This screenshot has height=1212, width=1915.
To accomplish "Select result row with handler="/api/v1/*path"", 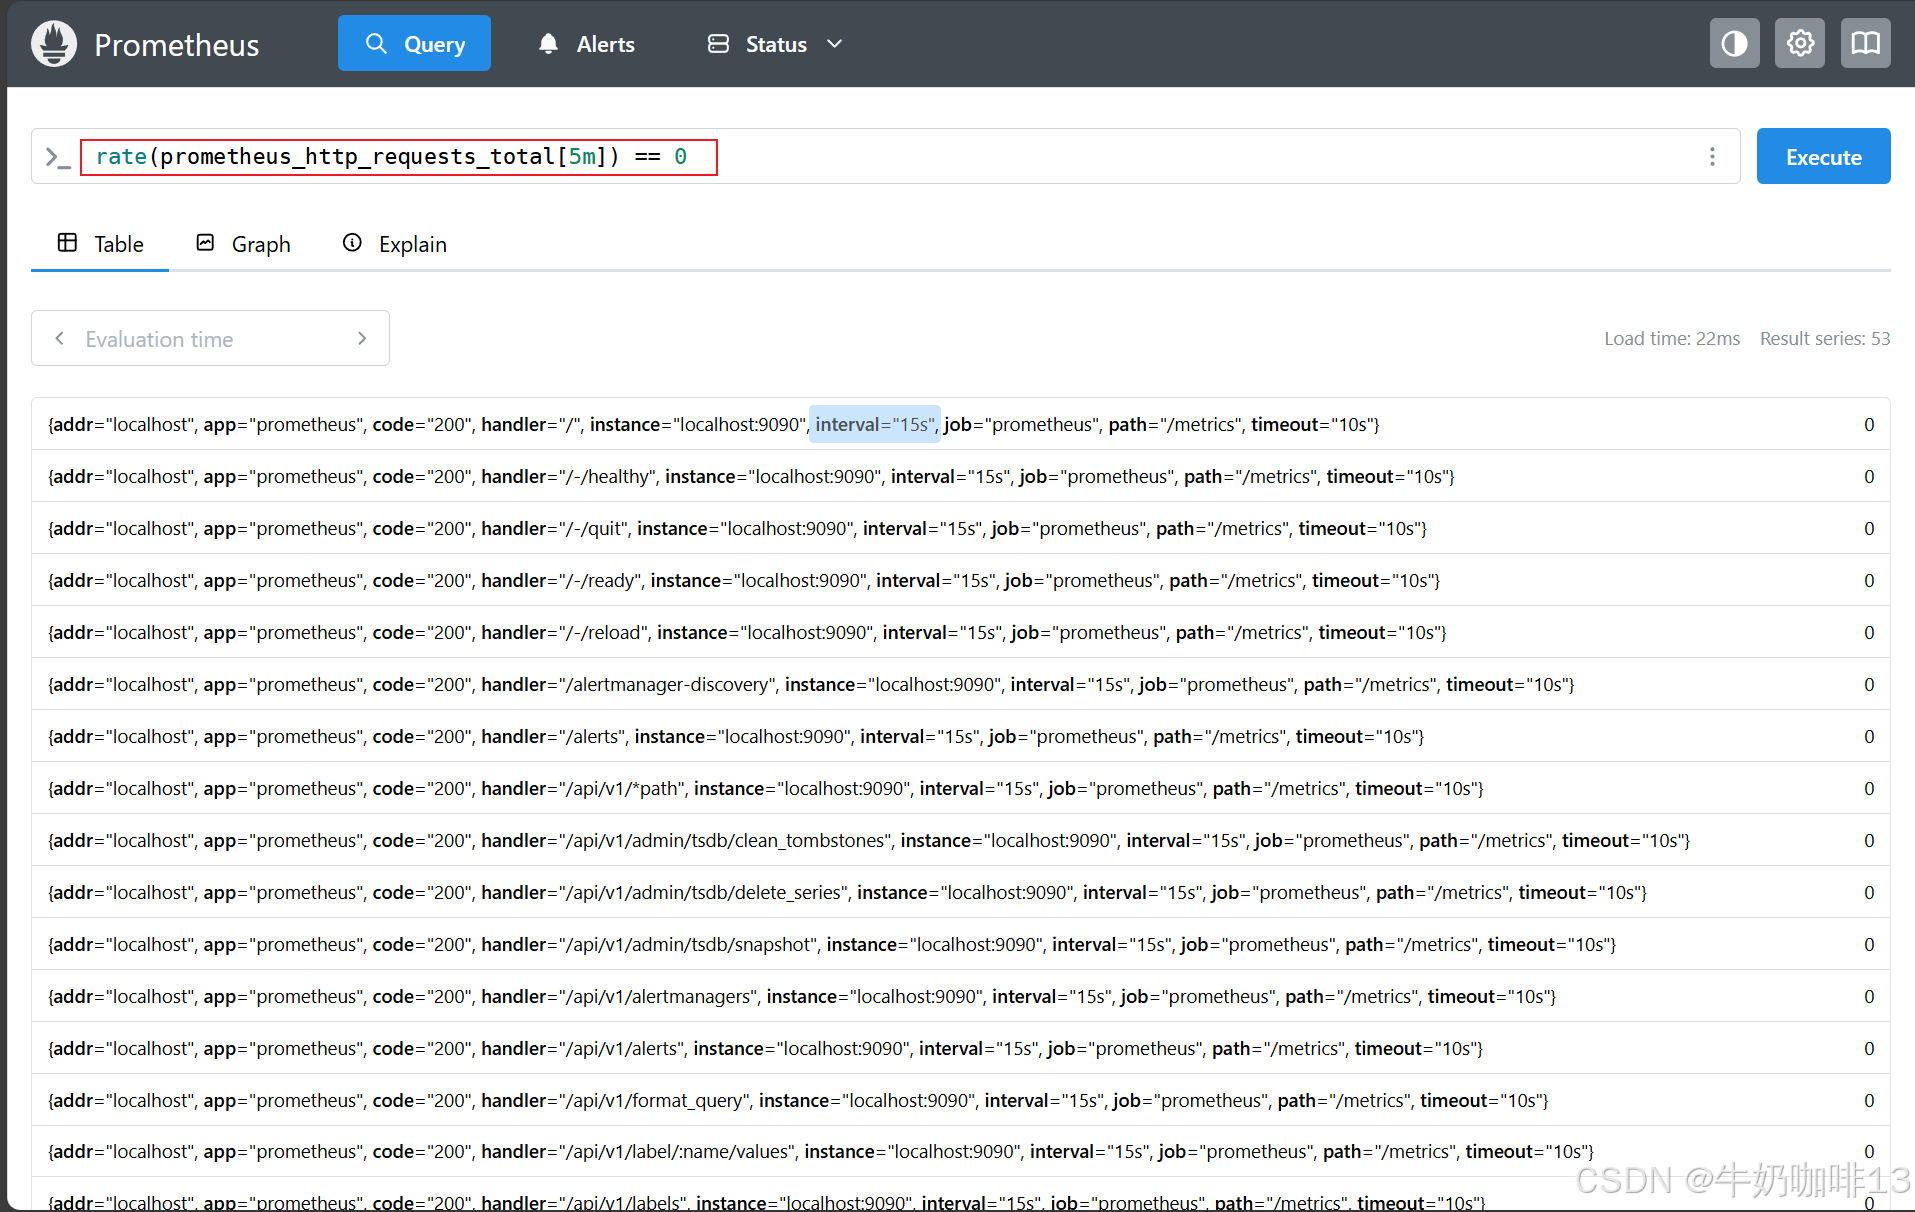I will 960,788.
